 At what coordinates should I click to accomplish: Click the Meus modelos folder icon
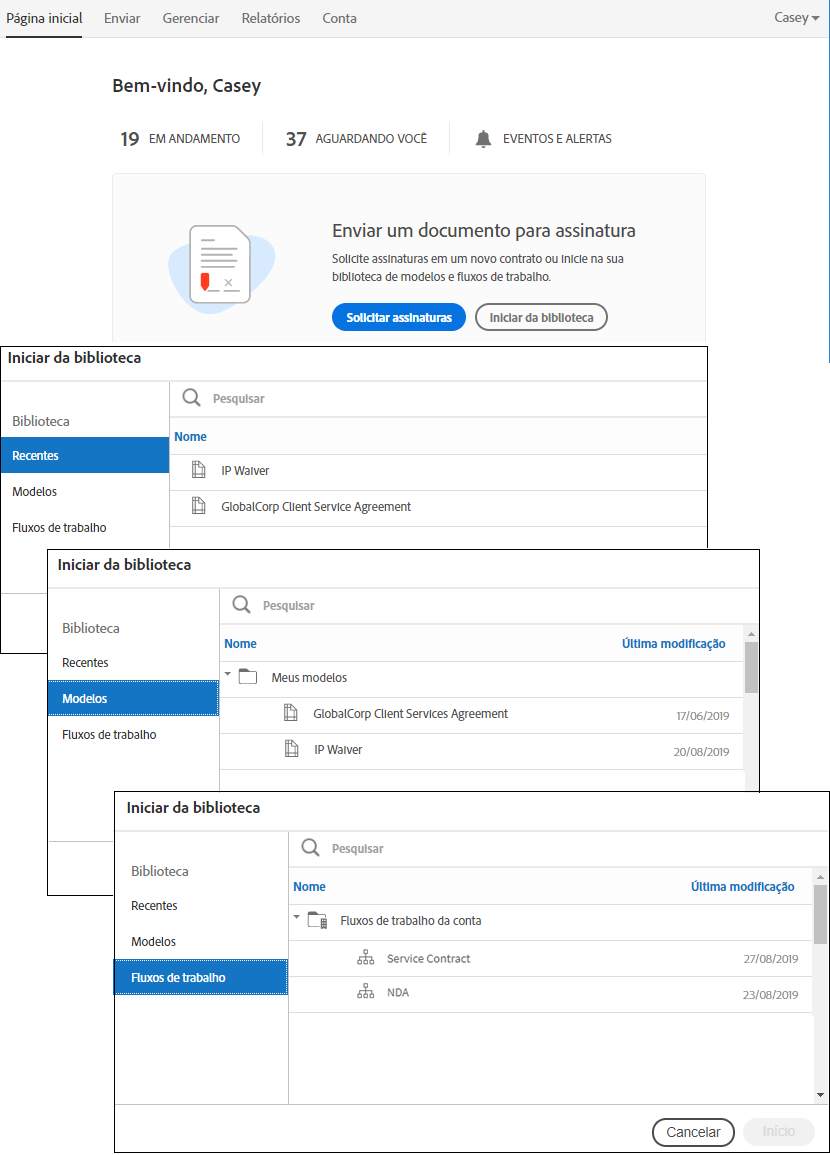click(248, 677)
